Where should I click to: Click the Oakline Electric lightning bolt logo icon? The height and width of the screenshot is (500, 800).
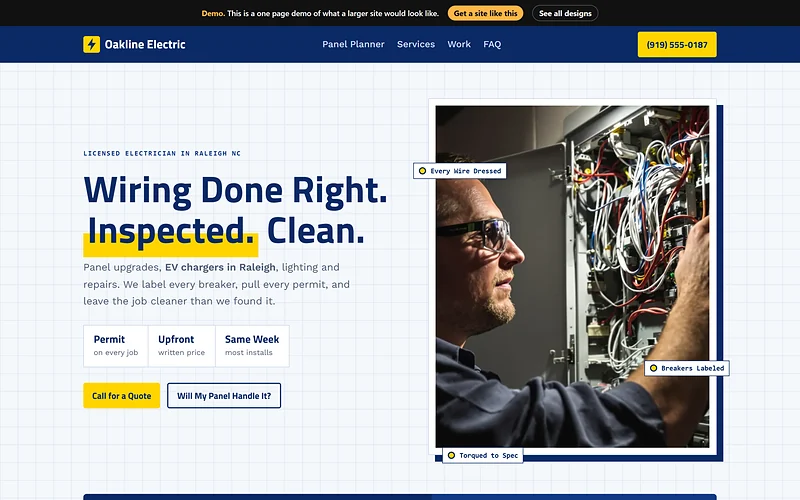pos(92,44)
